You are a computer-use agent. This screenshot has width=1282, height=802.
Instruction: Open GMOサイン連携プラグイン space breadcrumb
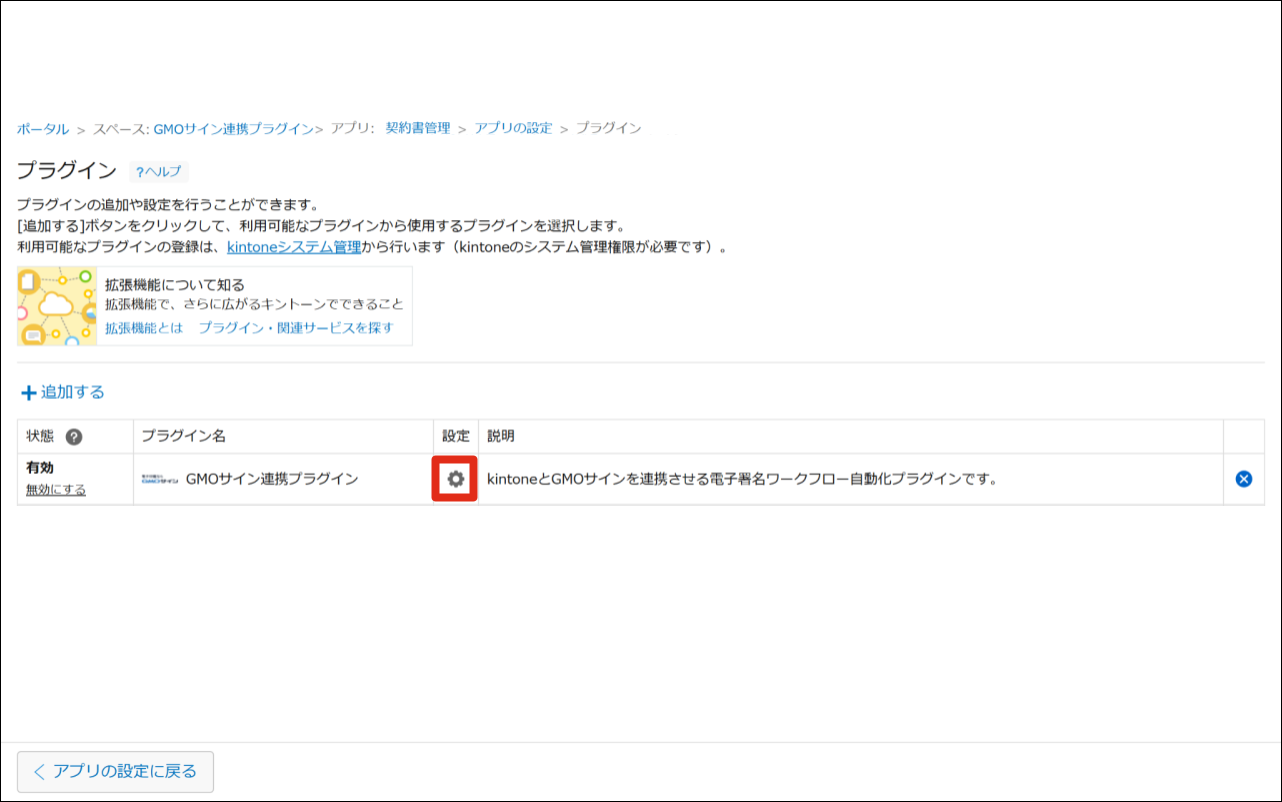(x=234, y=129)
